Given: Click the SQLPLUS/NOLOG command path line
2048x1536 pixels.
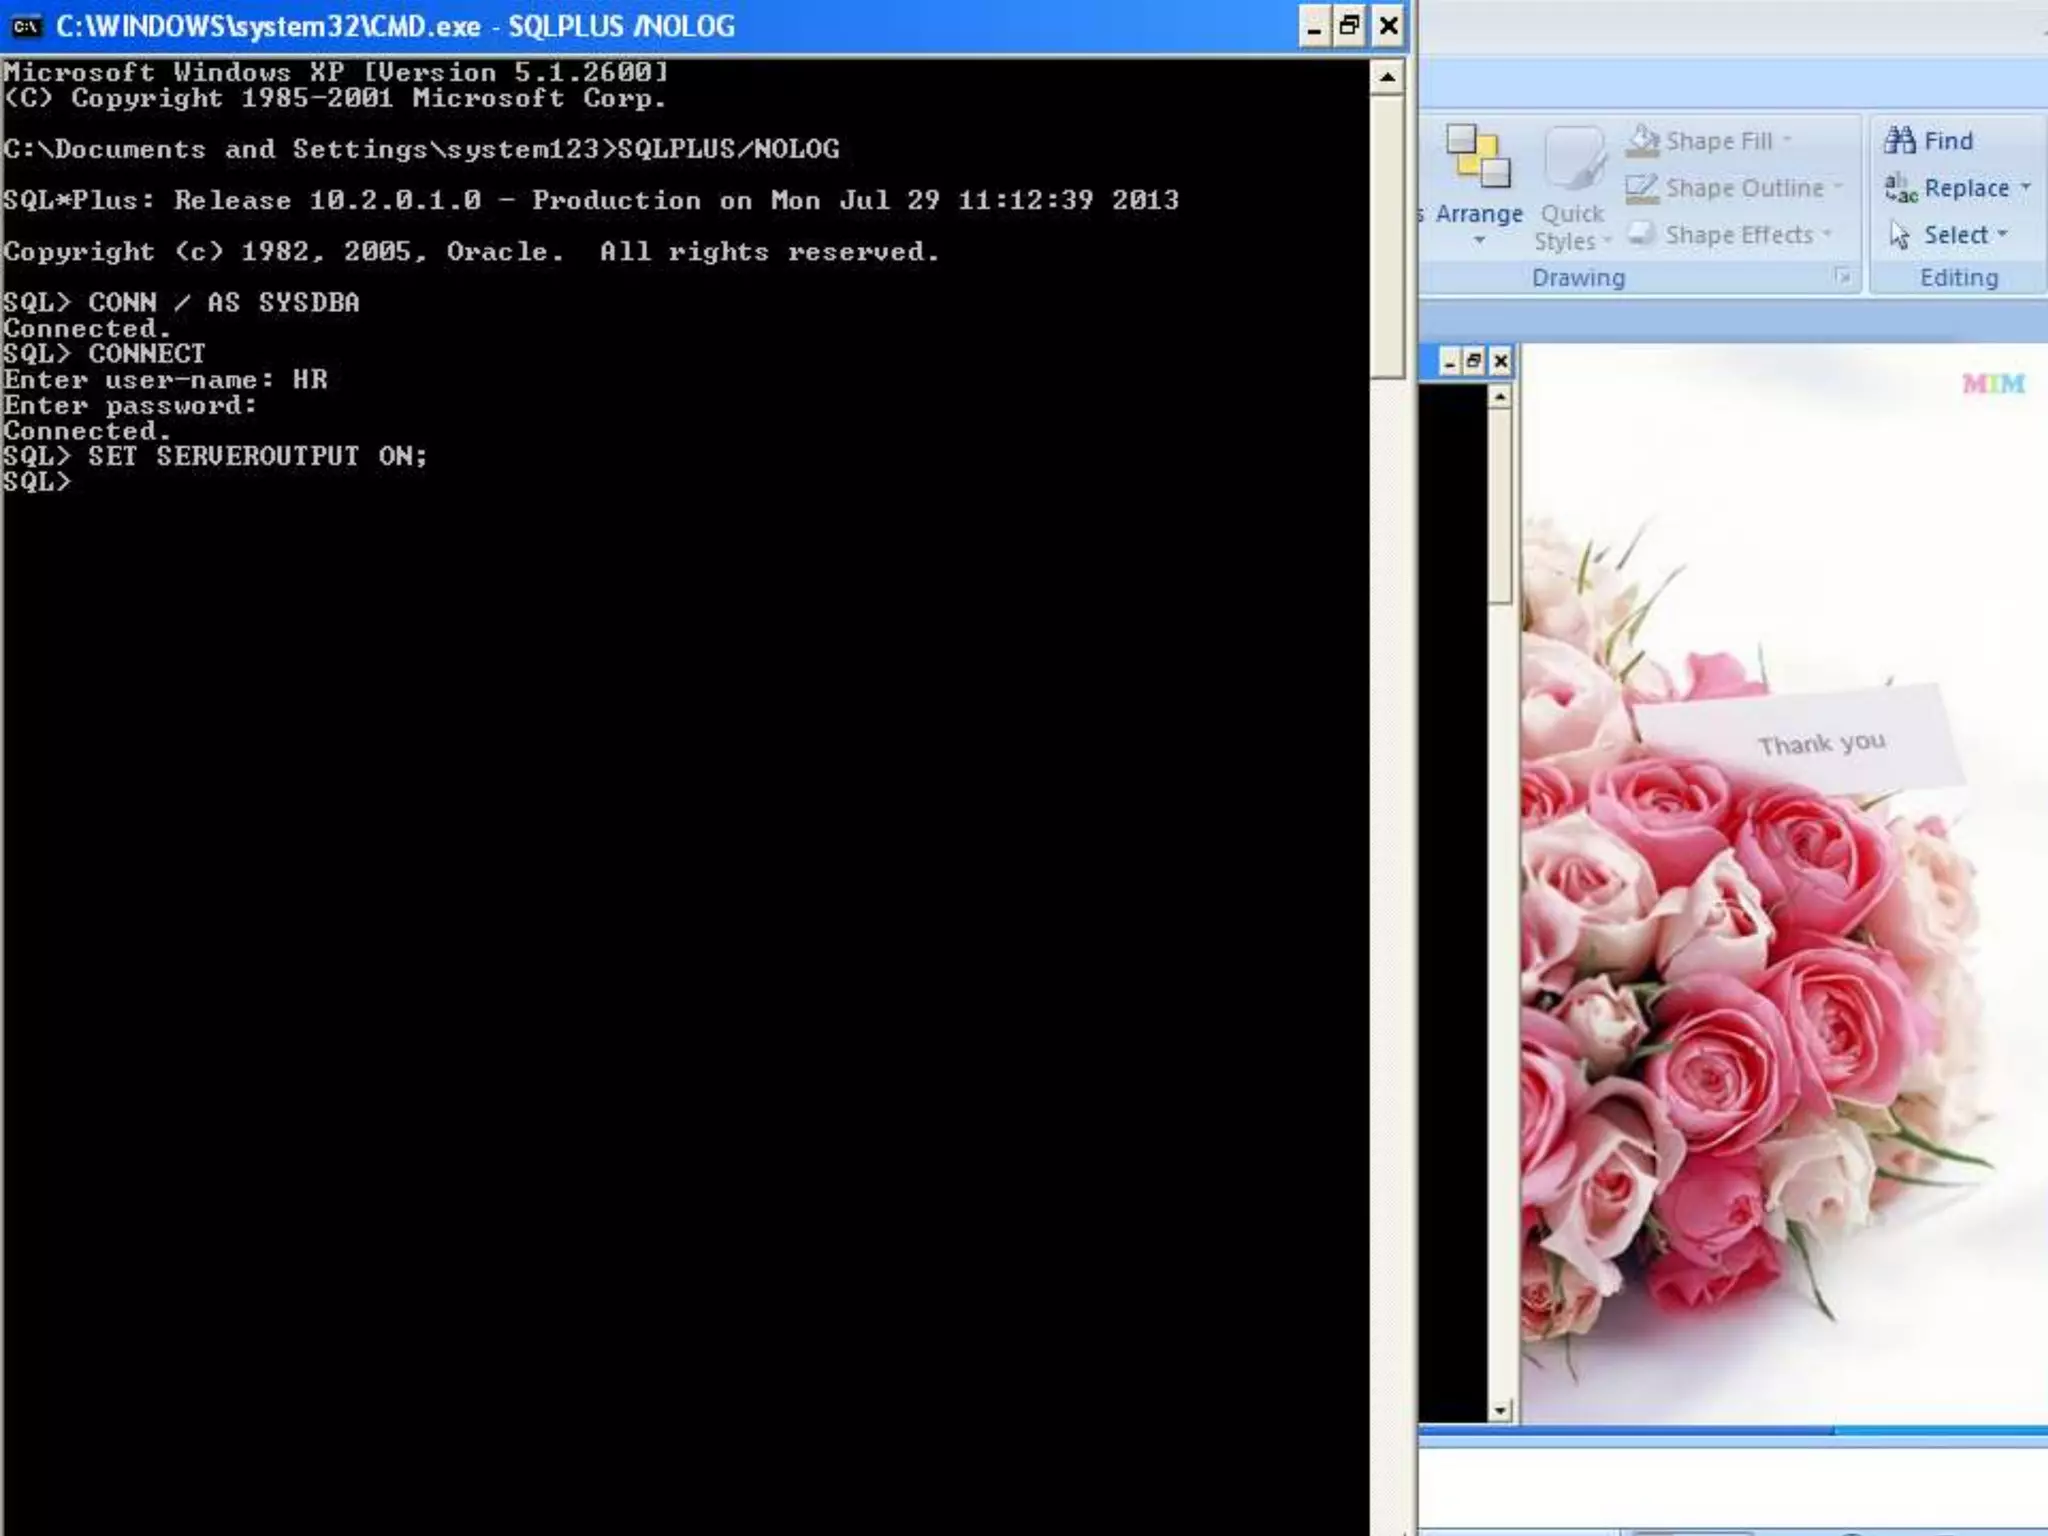Looking at the screenshot, I should pos(421,149).
